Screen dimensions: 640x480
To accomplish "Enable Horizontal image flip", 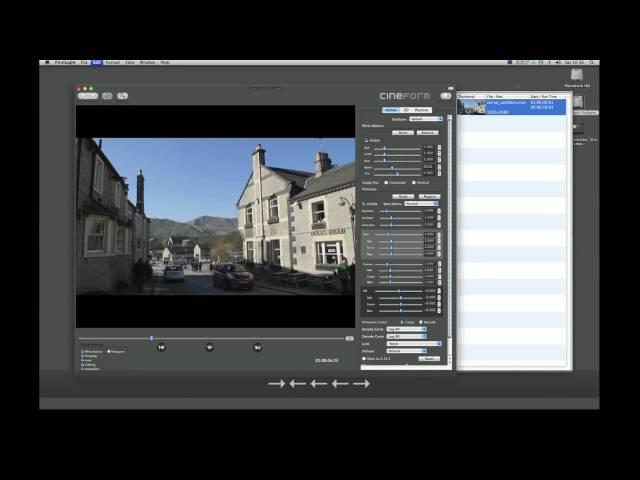I will [386, 182].
